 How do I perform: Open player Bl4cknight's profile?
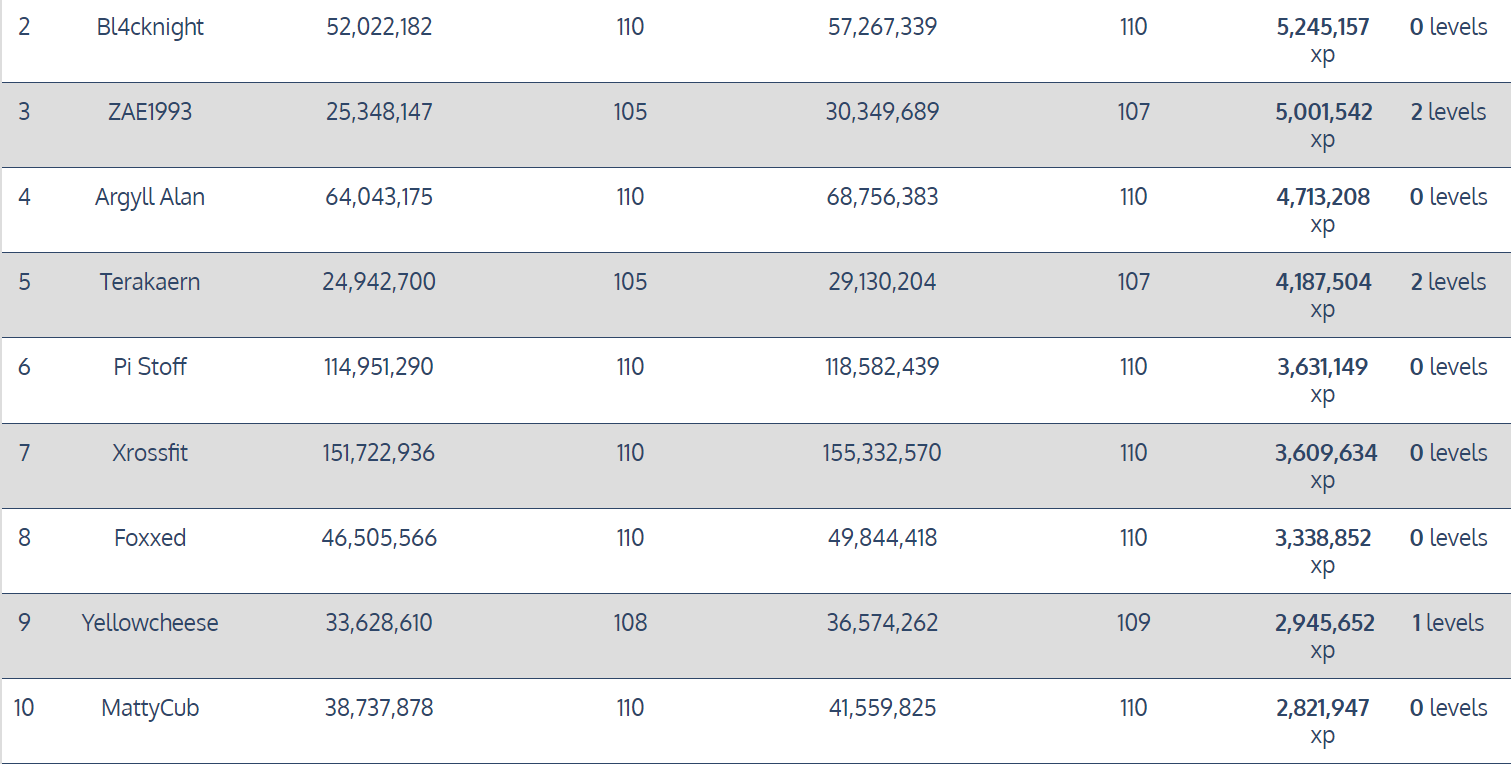pos(150,27)
